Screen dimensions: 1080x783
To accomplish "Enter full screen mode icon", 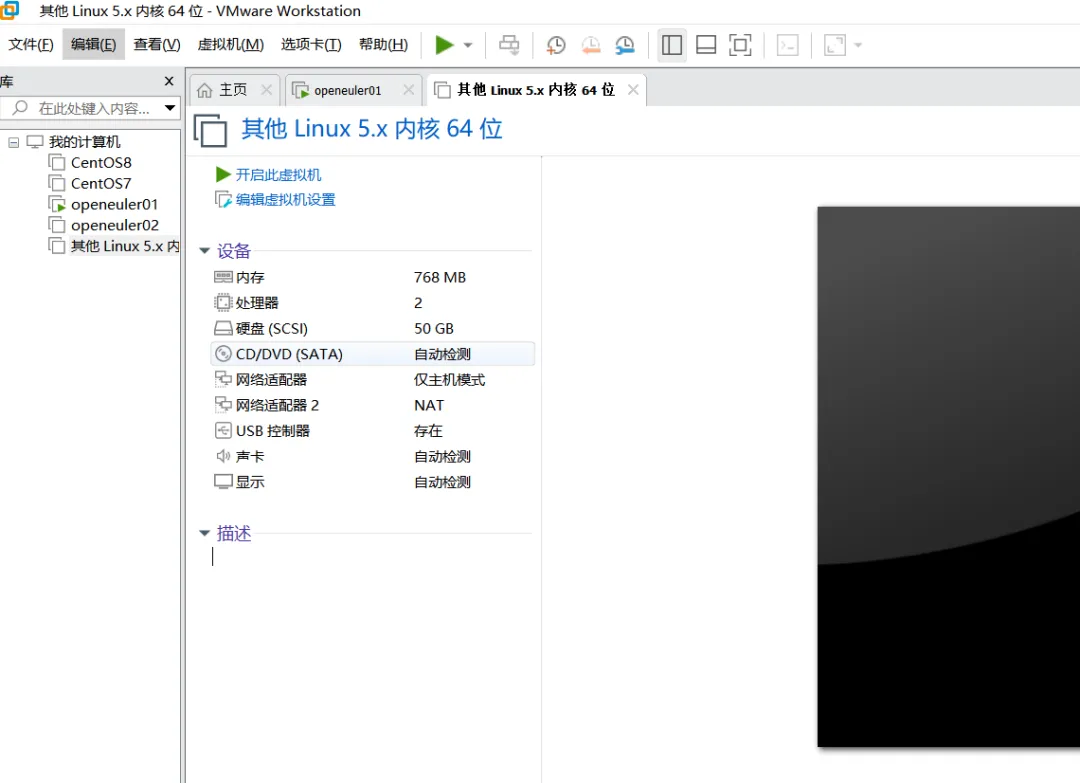I will point(740,45).
